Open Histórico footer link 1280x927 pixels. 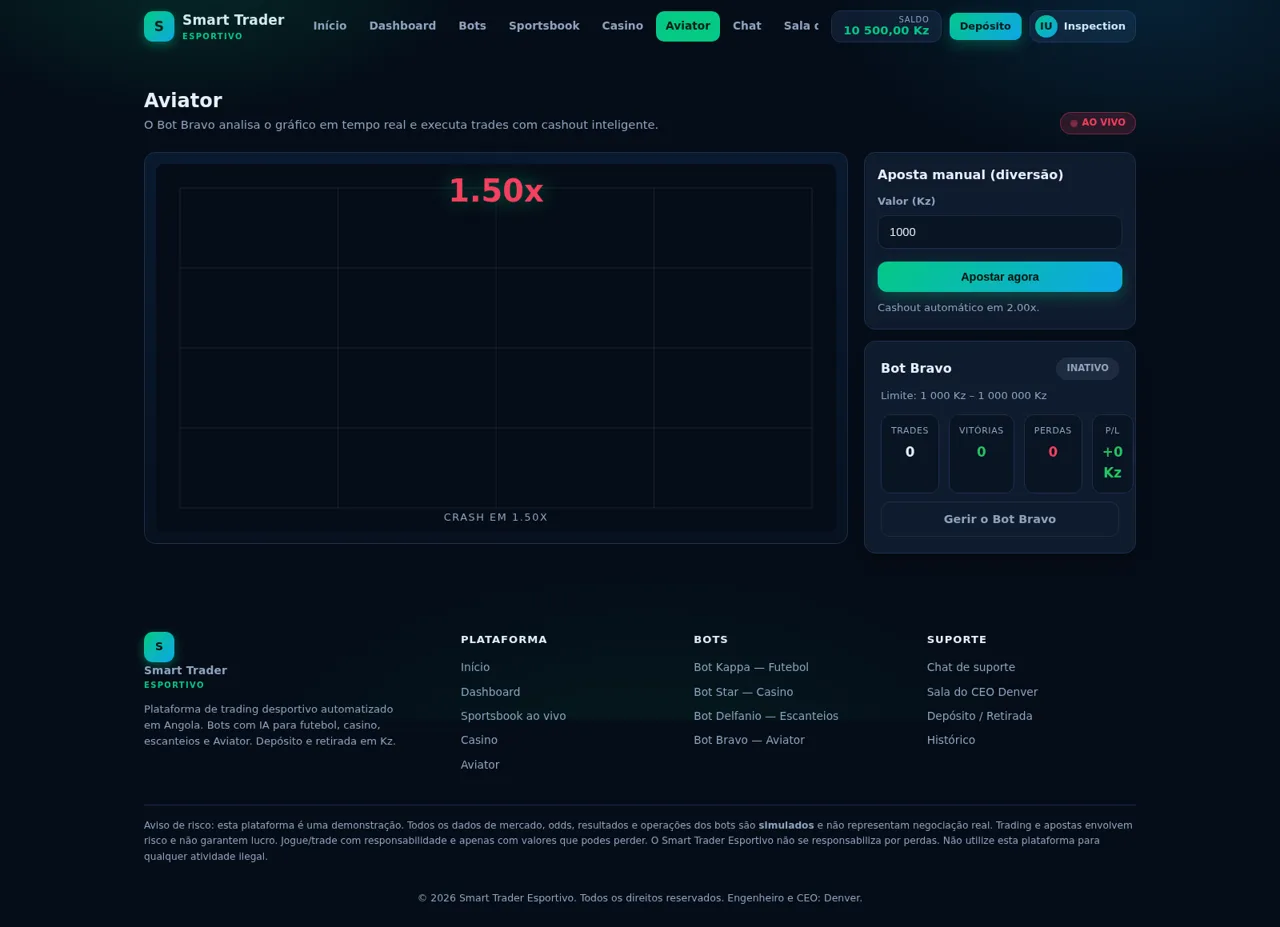[951, 740]
